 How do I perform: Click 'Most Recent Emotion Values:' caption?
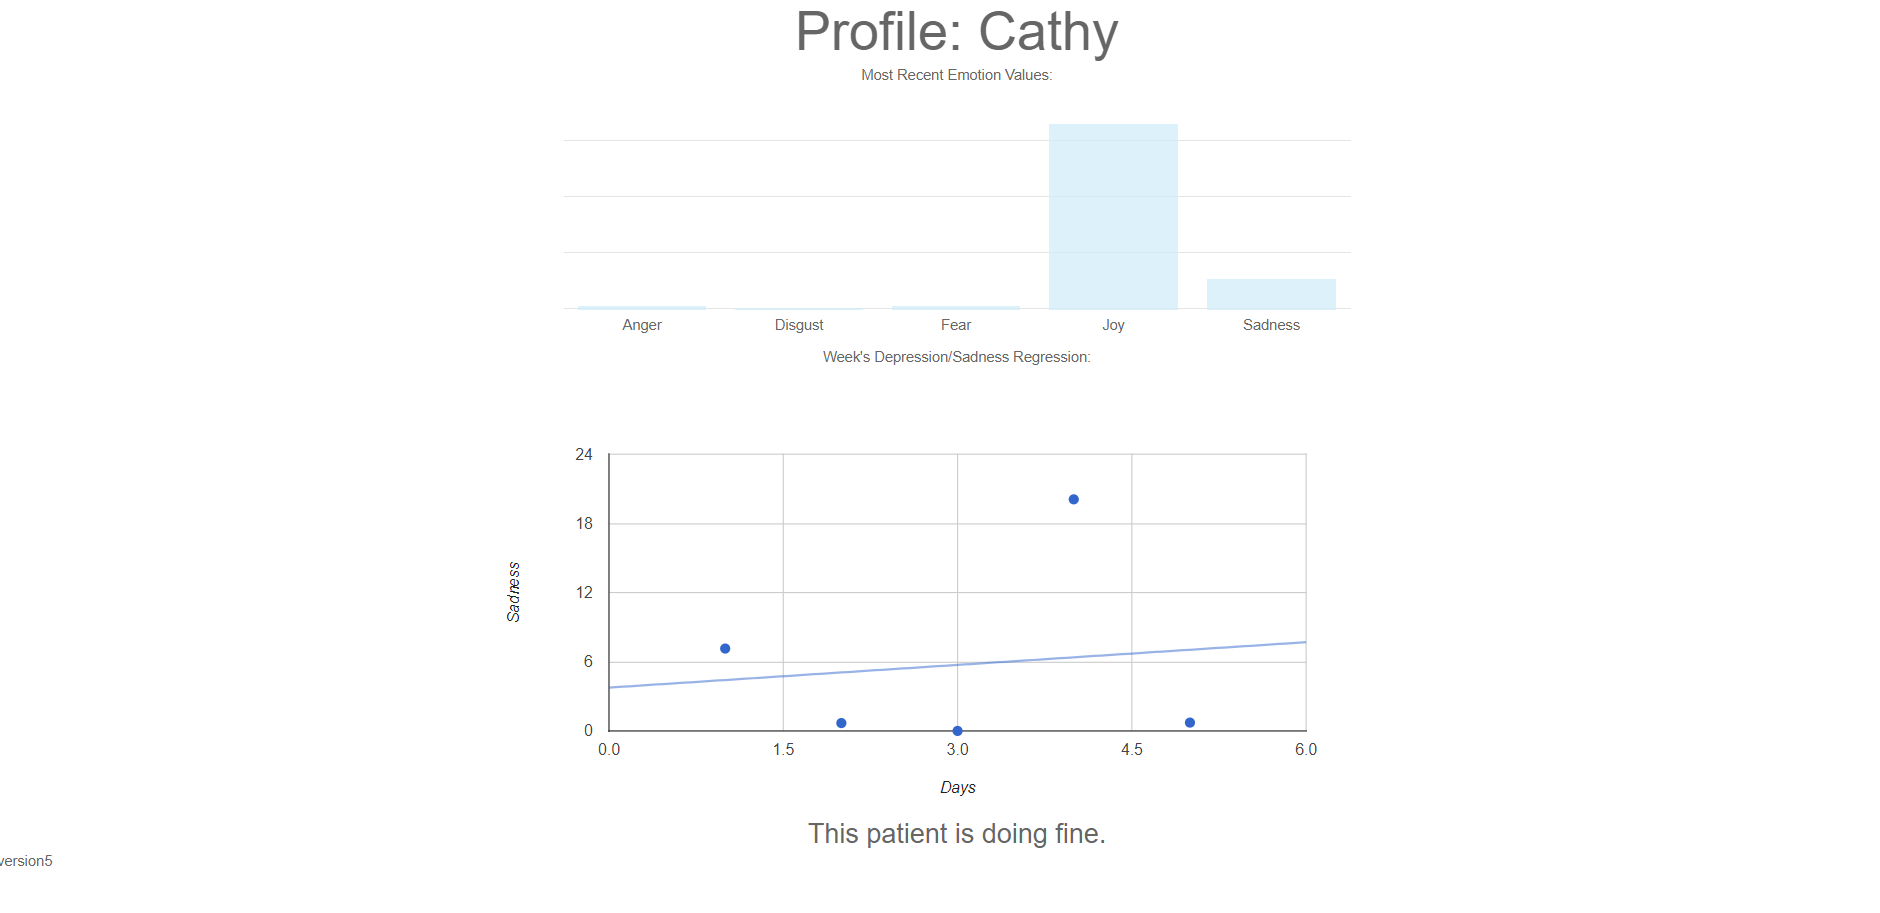point(957,75)
